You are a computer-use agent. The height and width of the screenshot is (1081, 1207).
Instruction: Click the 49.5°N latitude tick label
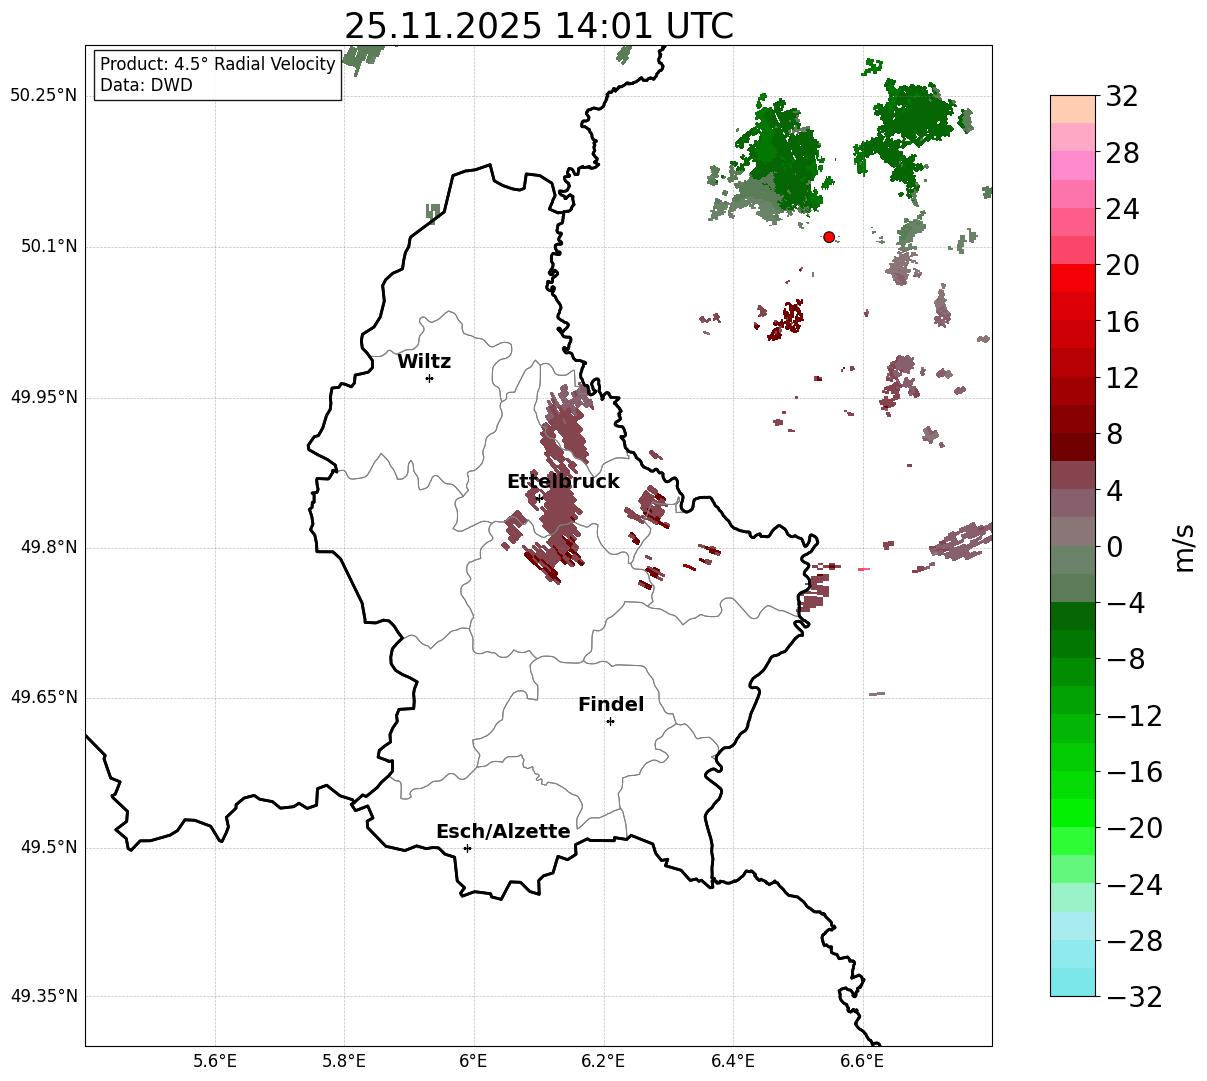tap(49, 848)
